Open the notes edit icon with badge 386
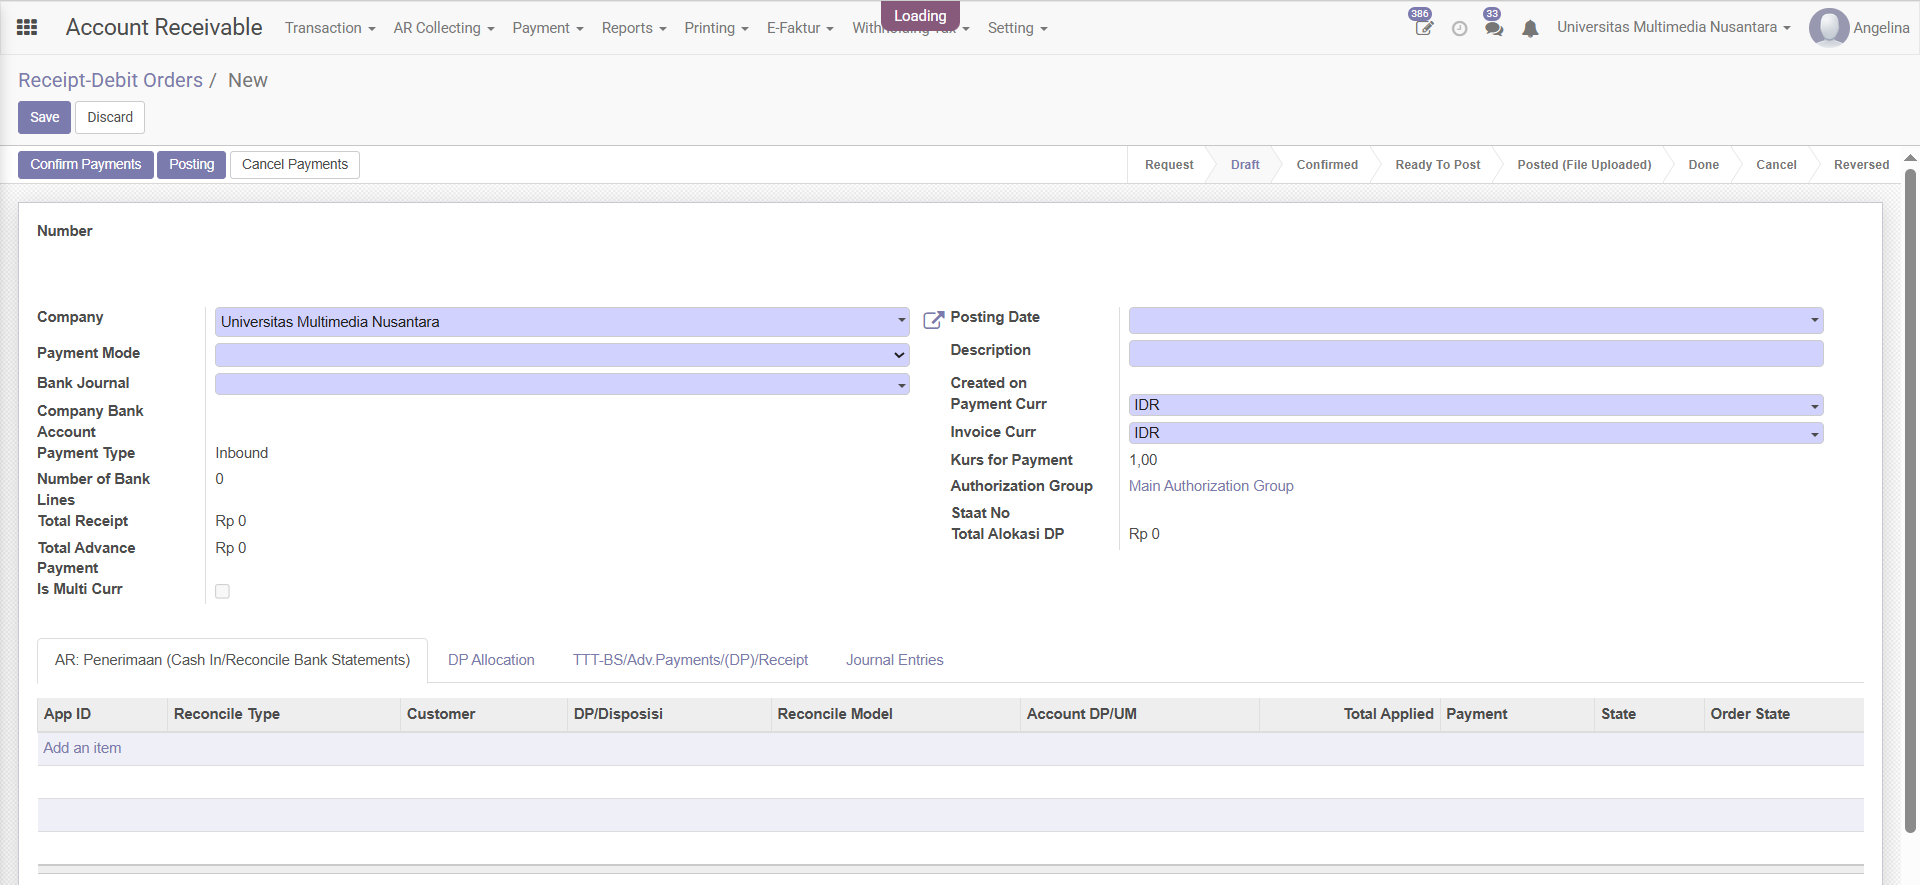 (1424, 28)
